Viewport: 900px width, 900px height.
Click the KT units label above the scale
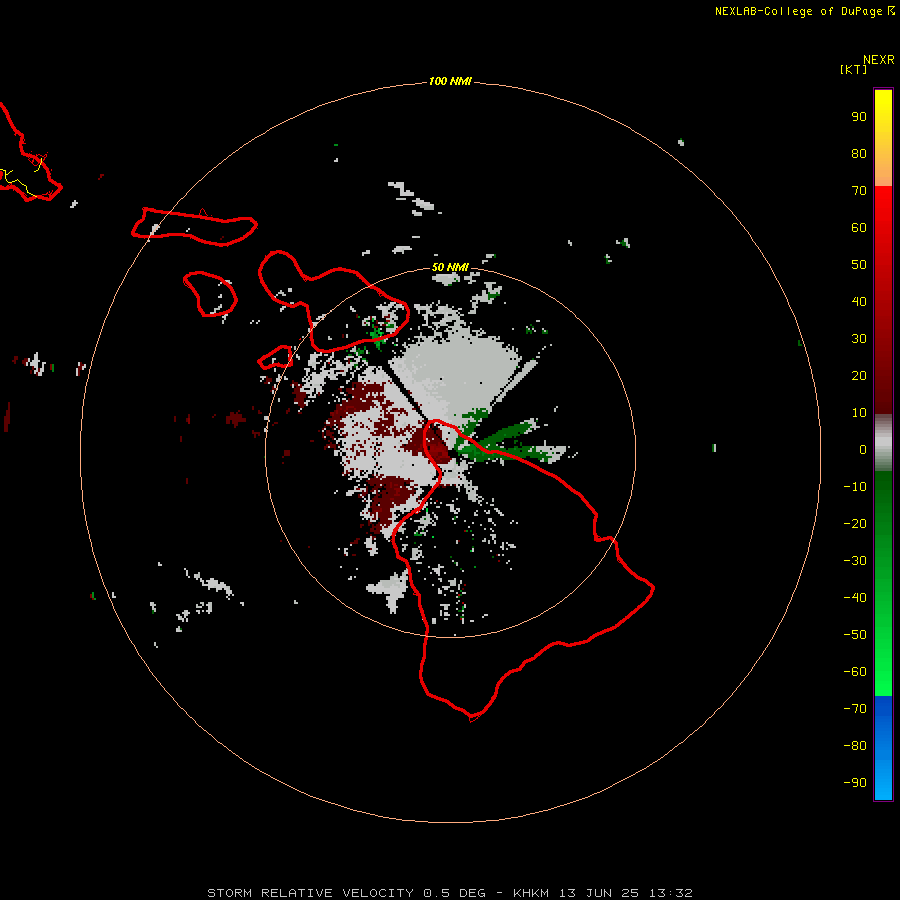click(853, 69)
